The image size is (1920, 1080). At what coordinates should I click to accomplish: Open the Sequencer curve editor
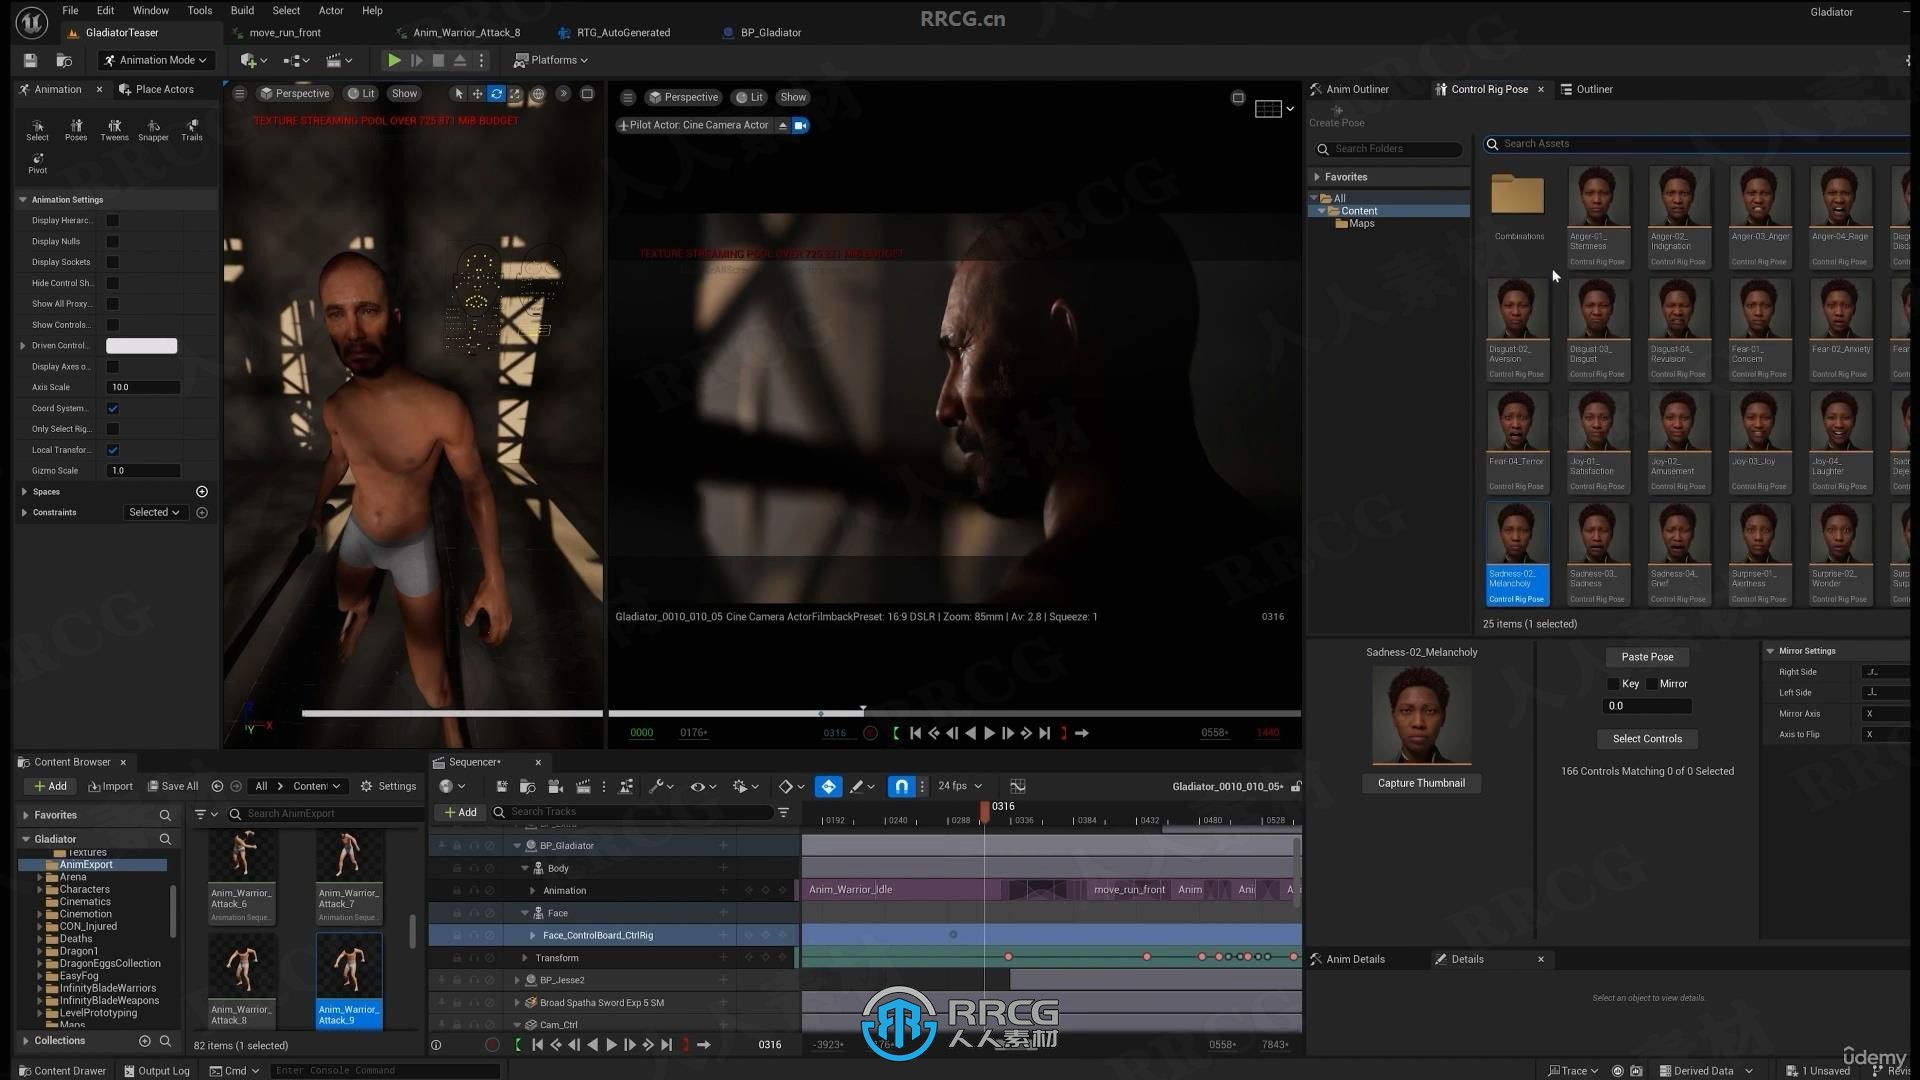point(1018,787)
